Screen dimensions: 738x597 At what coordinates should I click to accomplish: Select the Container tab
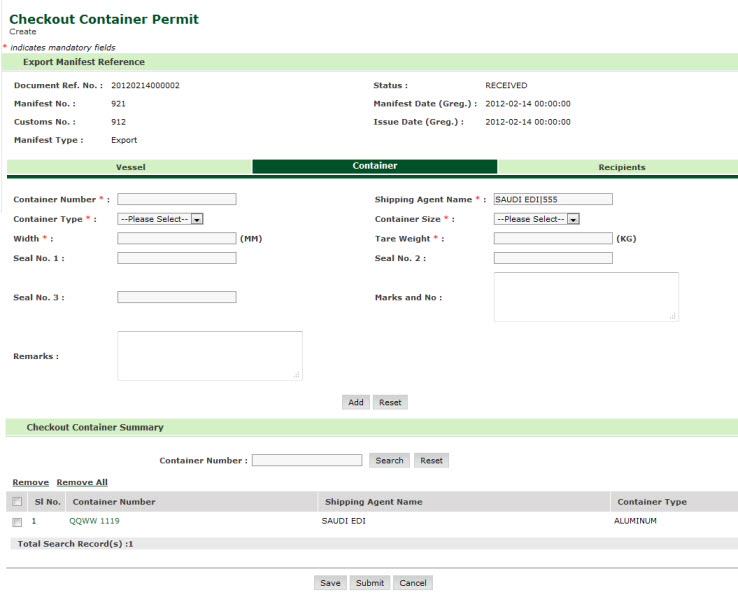pyautogui.click(x=375, y=166)
